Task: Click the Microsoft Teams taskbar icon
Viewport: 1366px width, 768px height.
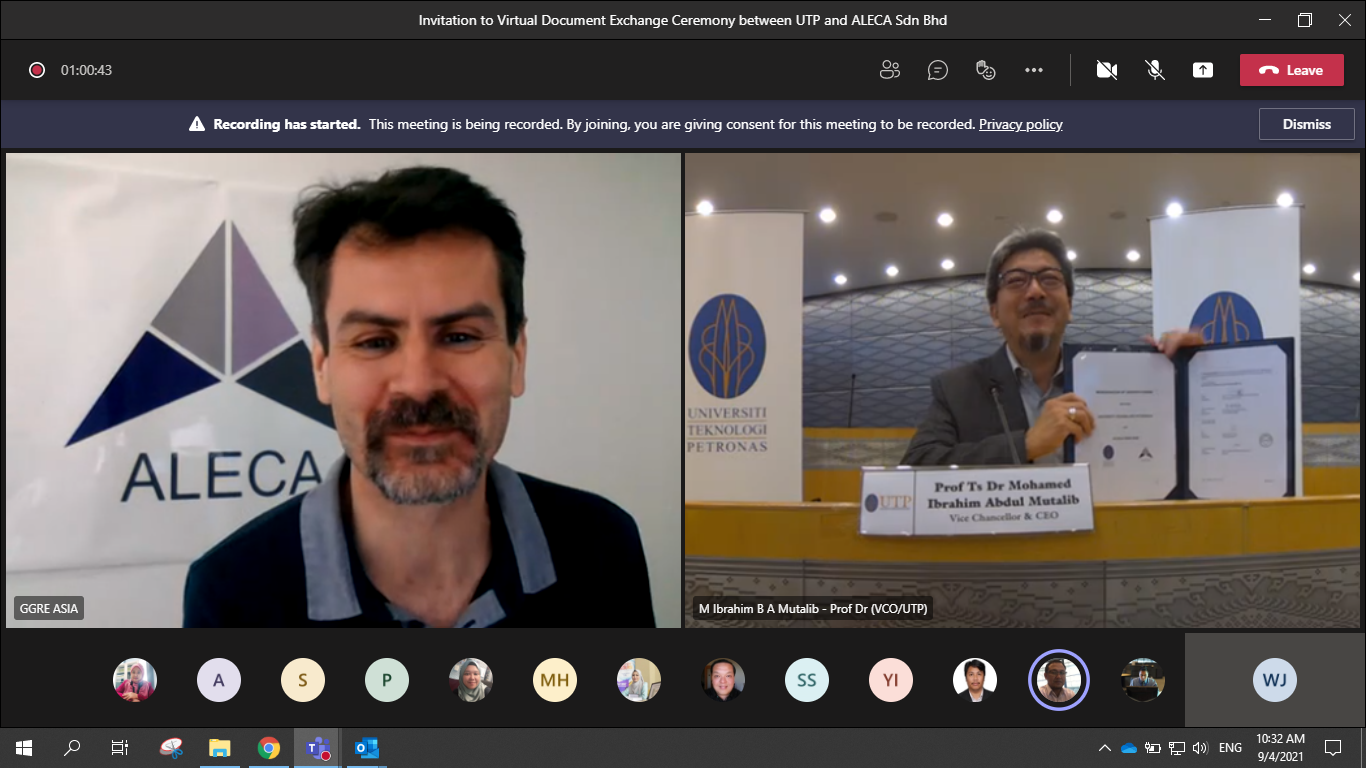Action: click(318, 748)
